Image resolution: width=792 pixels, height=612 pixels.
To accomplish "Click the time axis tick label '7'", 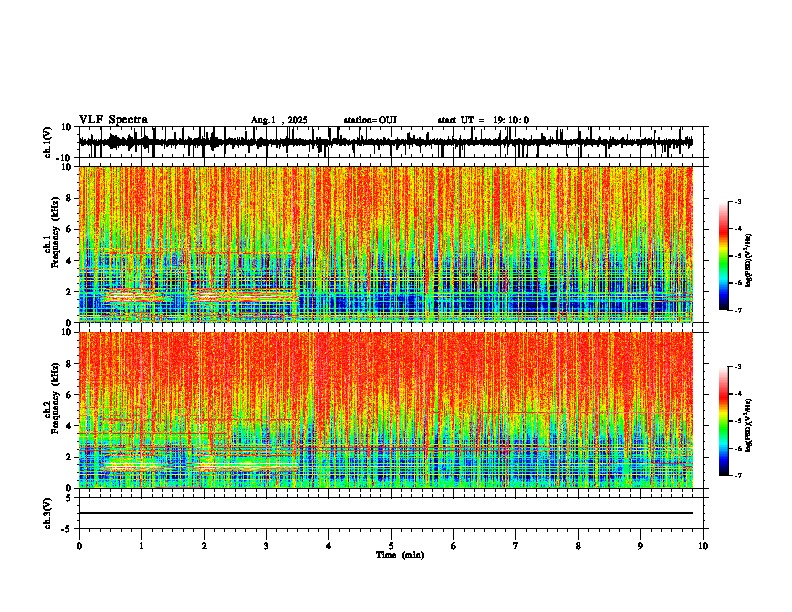I will click(516, 546).
